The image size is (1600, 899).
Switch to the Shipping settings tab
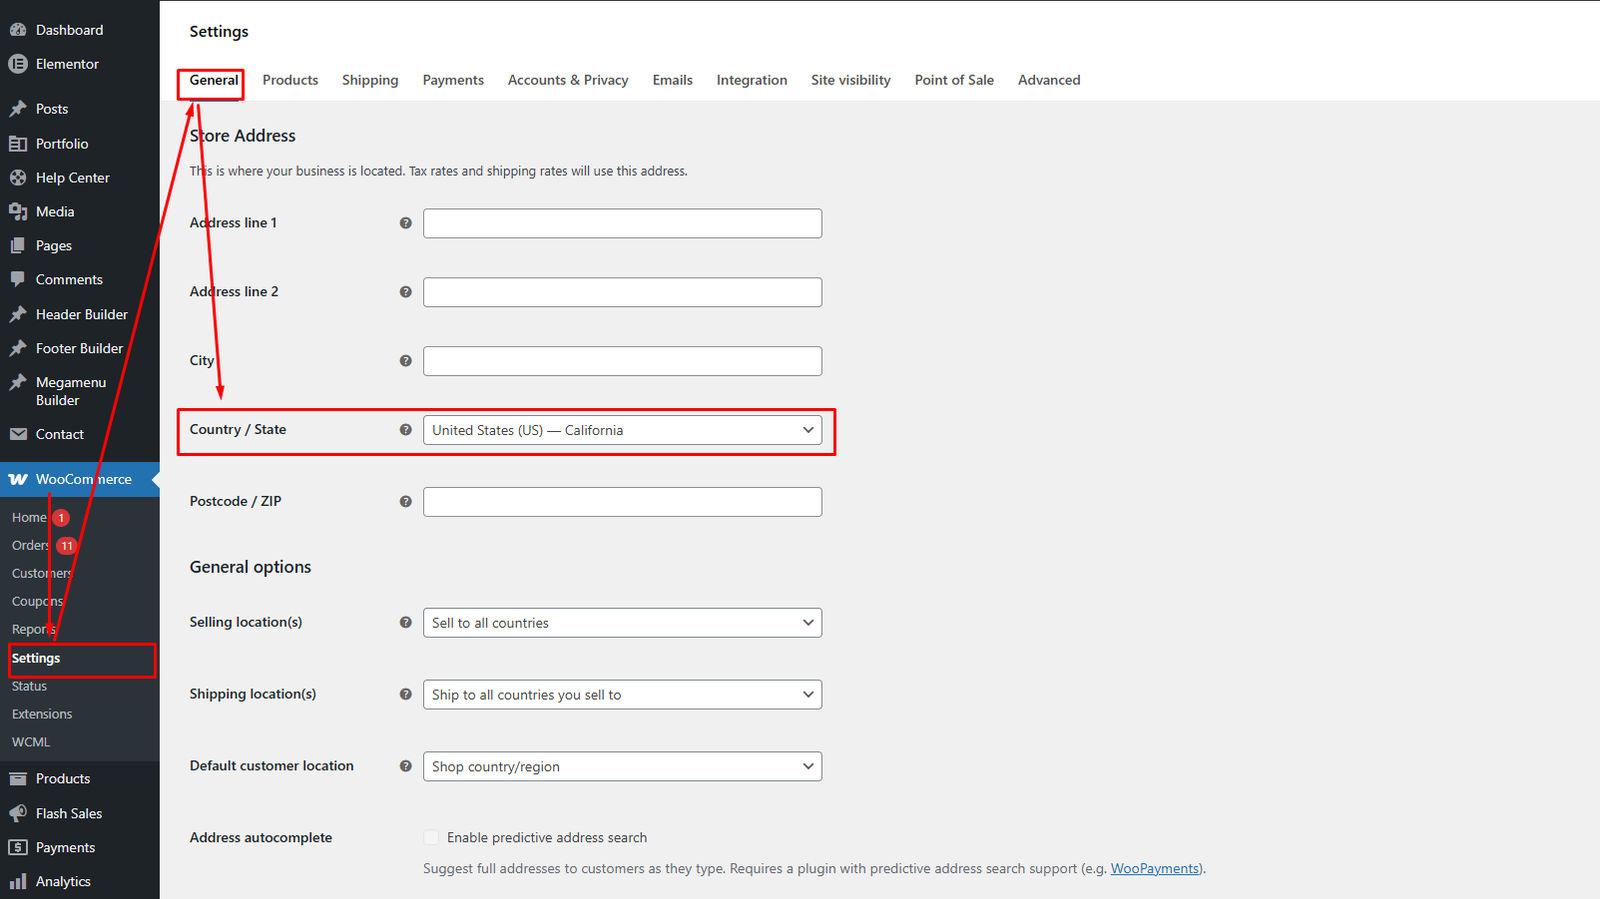click(x=370, y=80)
